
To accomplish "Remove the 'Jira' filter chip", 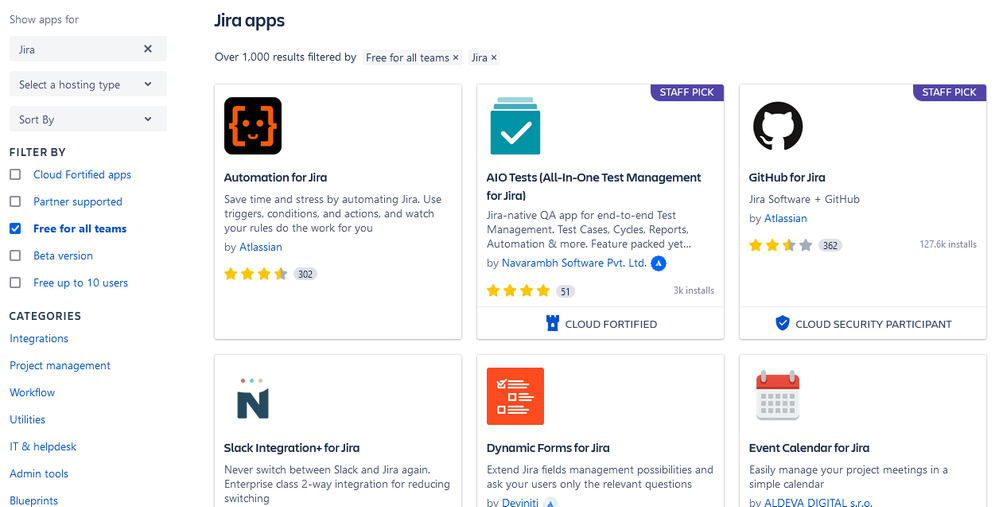I will tap(494, 58).
